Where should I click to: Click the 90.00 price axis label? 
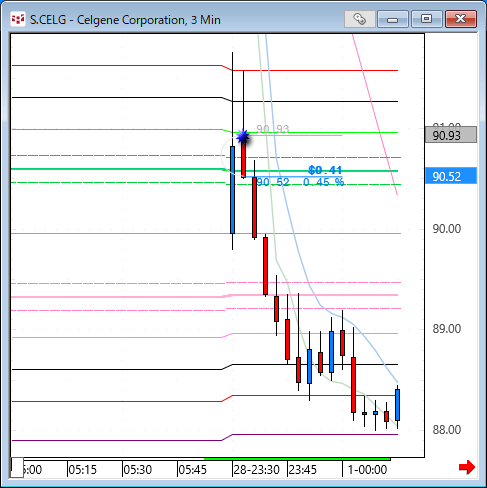(x=447, y=229)
